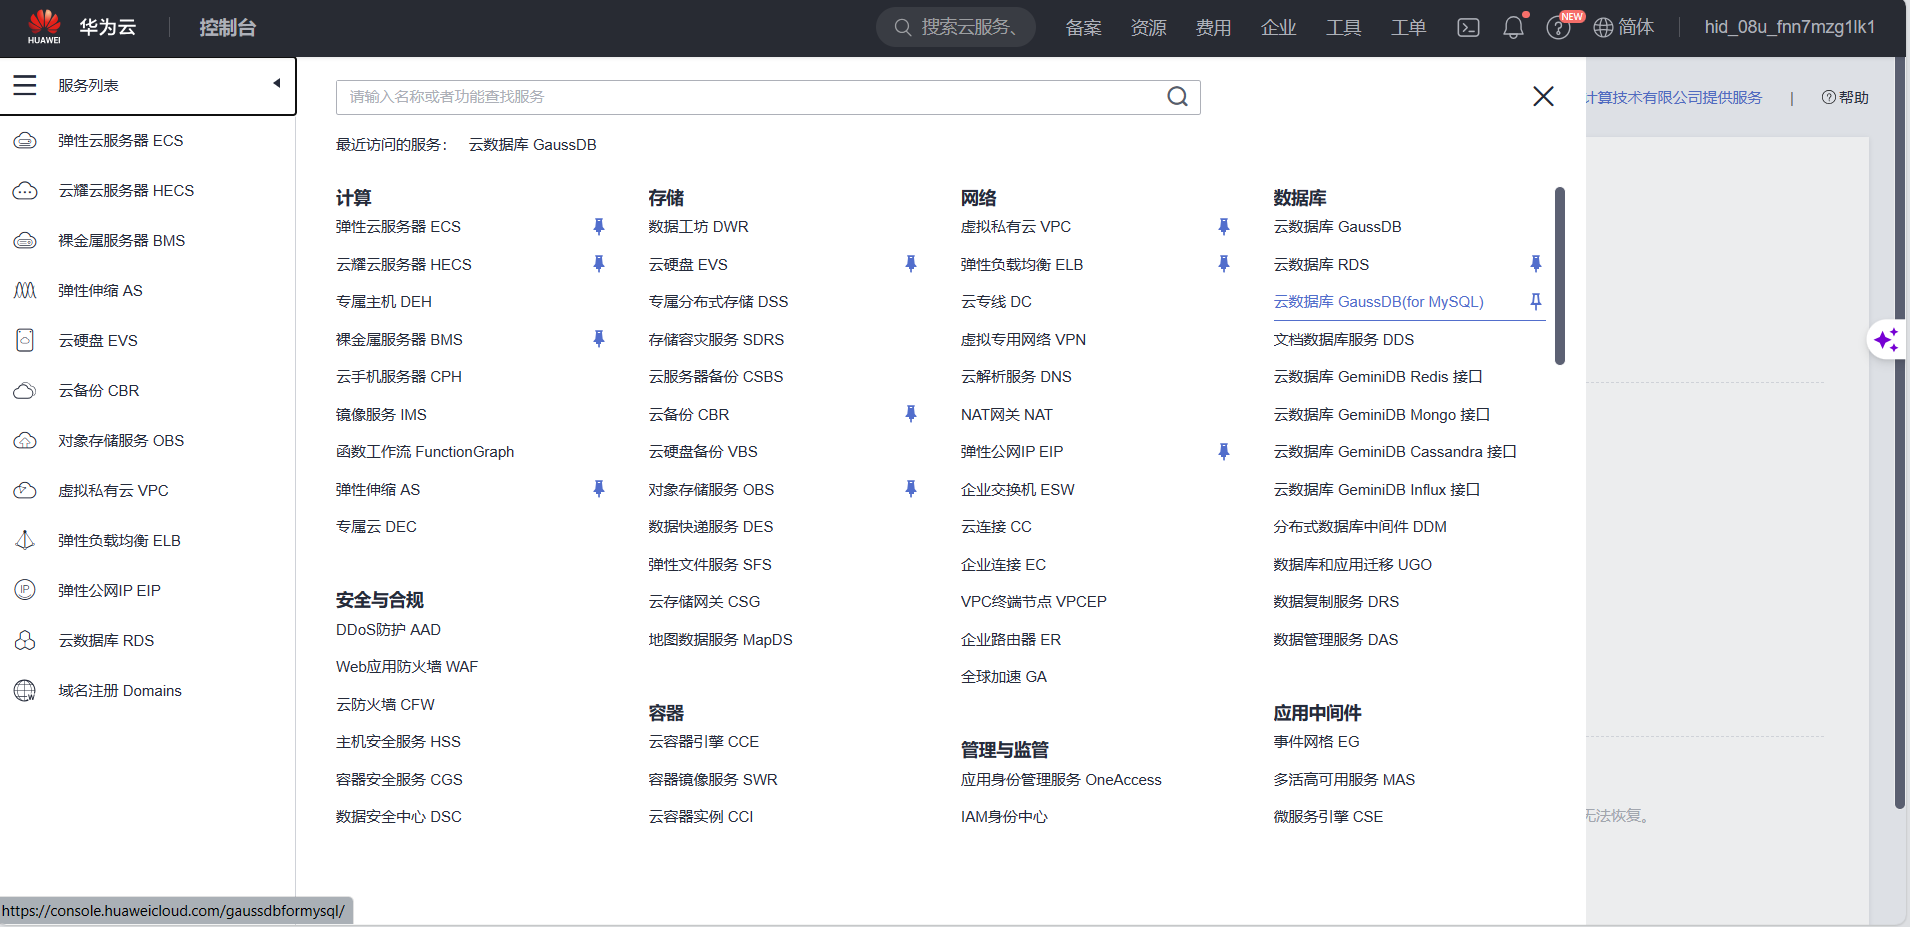The height and width of the screenshot is (927, 1910).
Task: Go to 控制台 console home
Action: (x=227, y=27)
